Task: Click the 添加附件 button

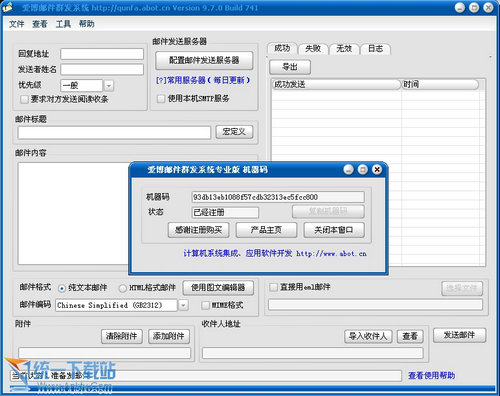Action: click(x=169, y=336)
